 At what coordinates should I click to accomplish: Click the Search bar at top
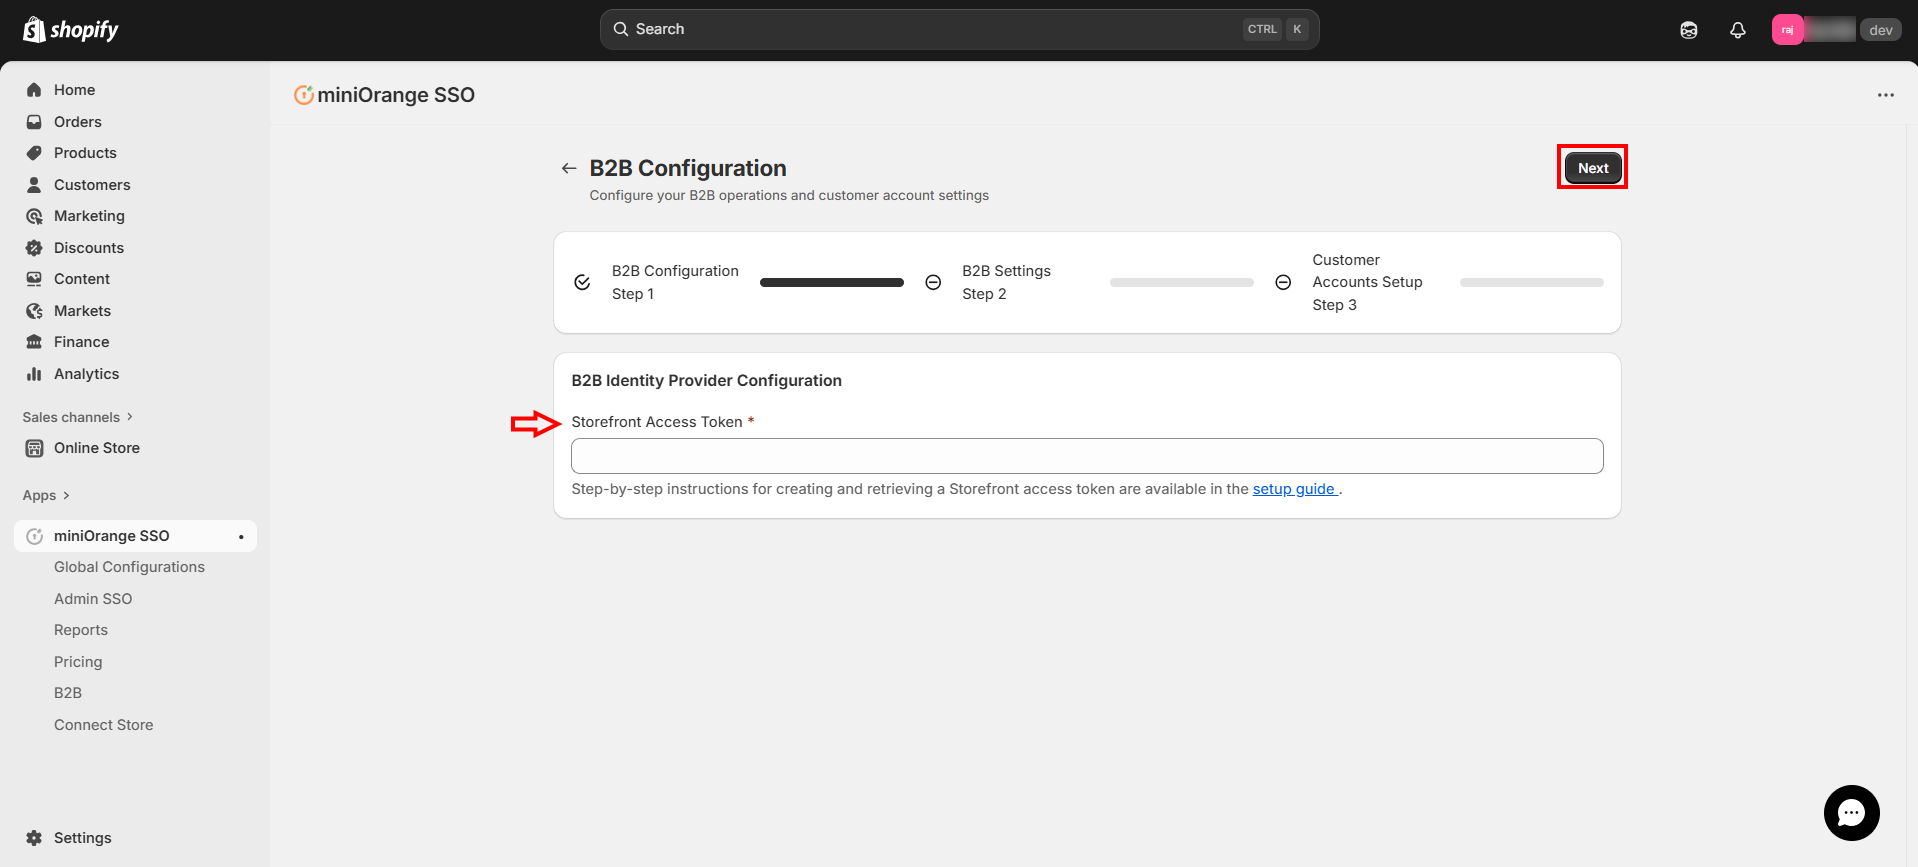click(x=958, y=29)
